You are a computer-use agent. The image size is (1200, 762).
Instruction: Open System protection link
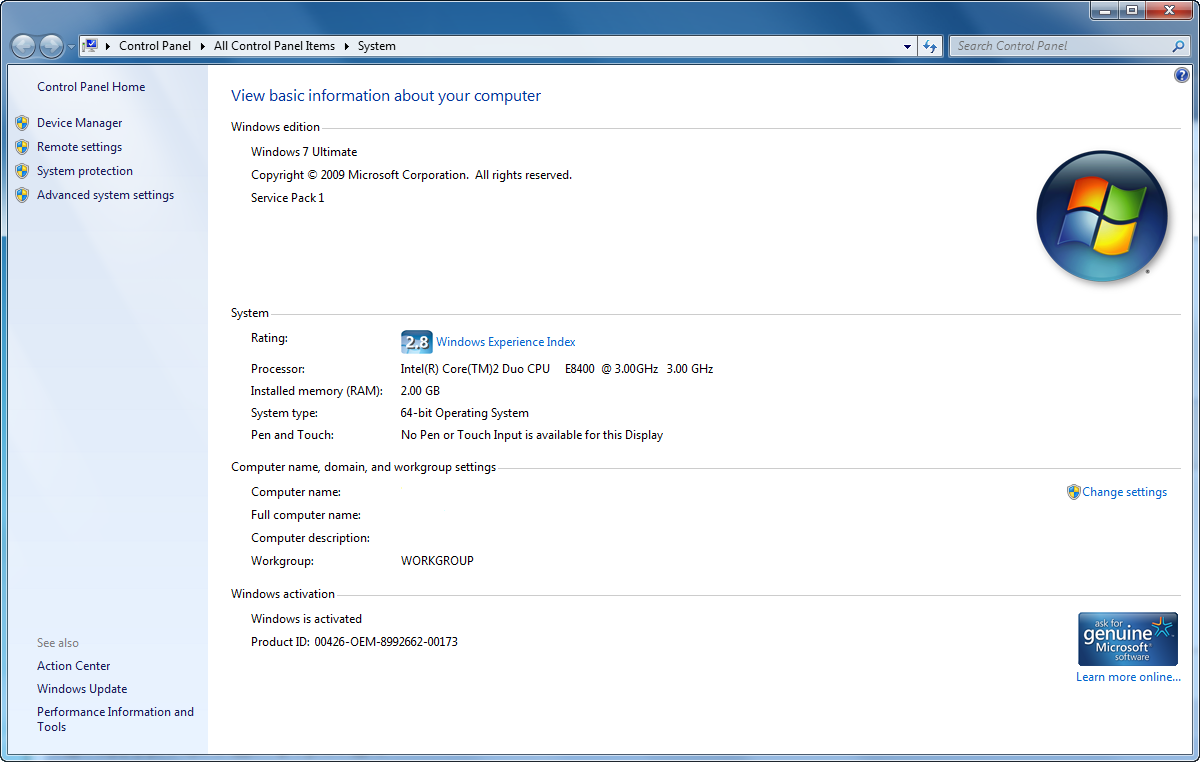[x=85, y=171]
